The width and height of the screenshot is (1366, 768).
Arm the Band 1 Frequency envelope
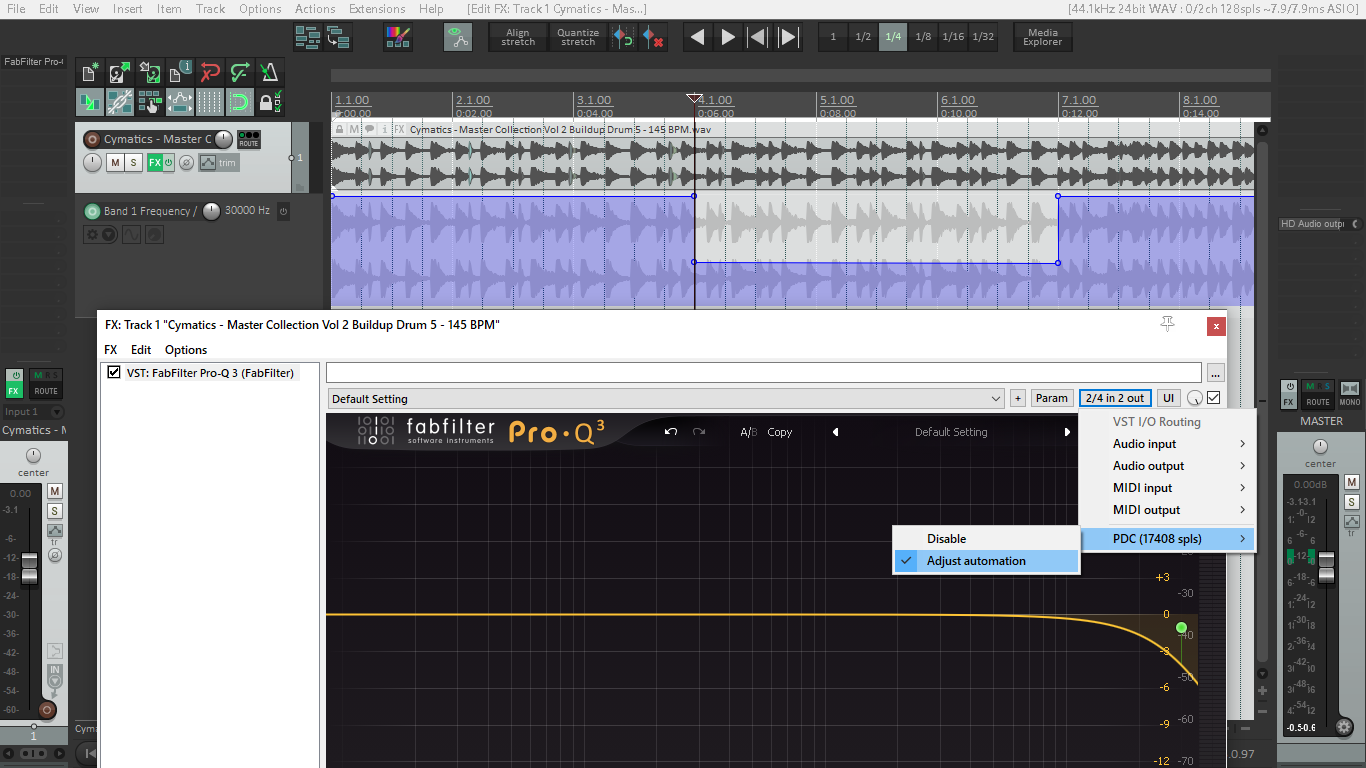click(92, 211)
